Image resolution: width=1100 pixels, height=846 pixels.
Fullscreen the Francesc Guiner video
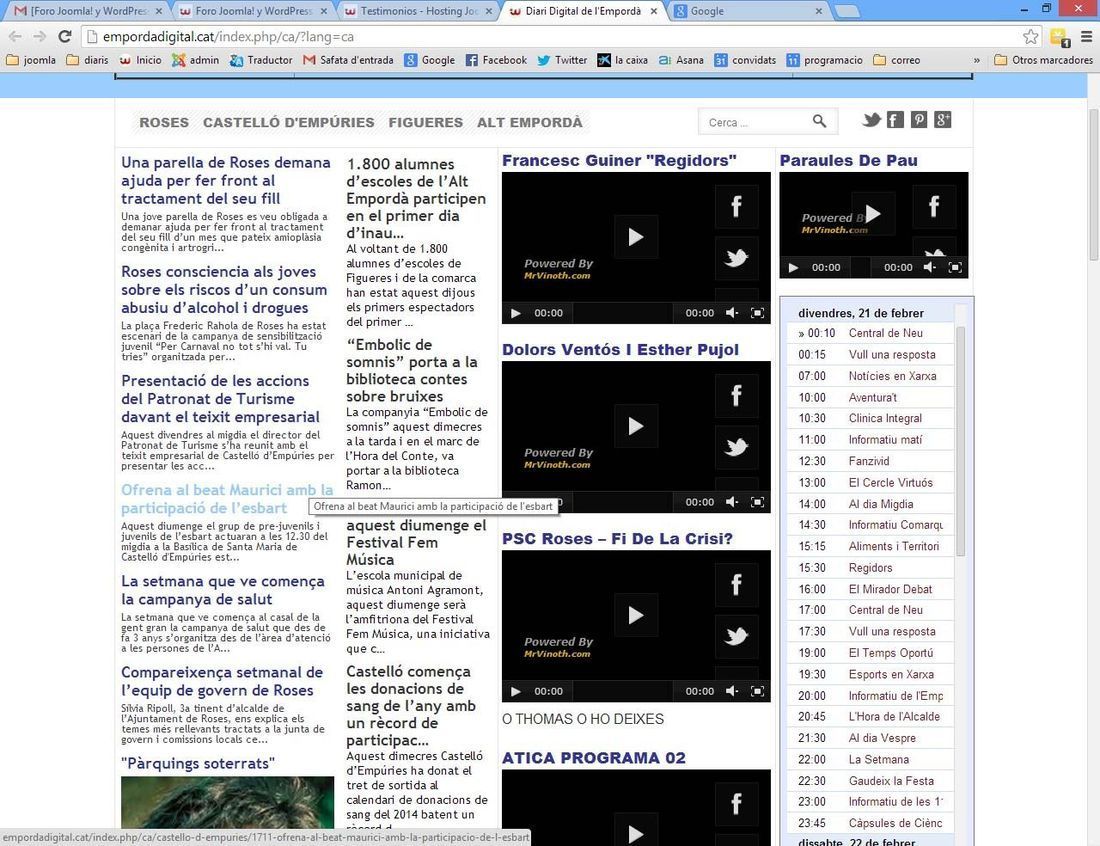pyautogui.click(x=758, y=313)
